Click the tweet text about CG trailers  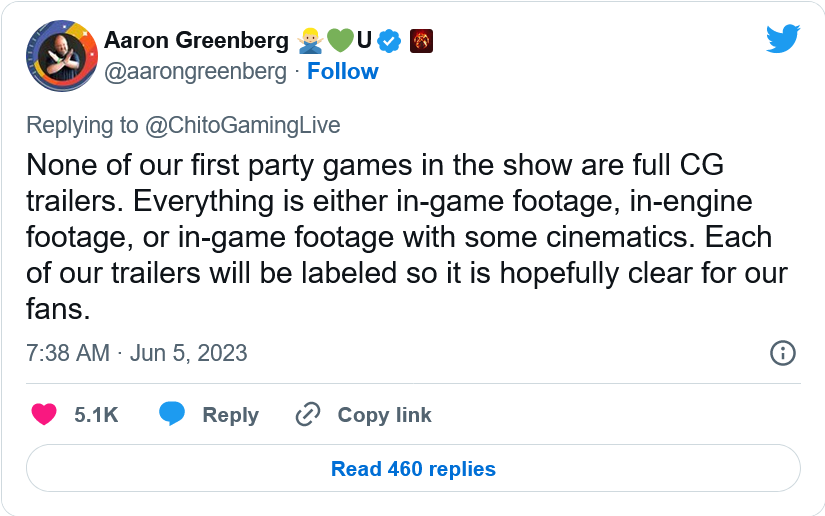tap(400, 236)
